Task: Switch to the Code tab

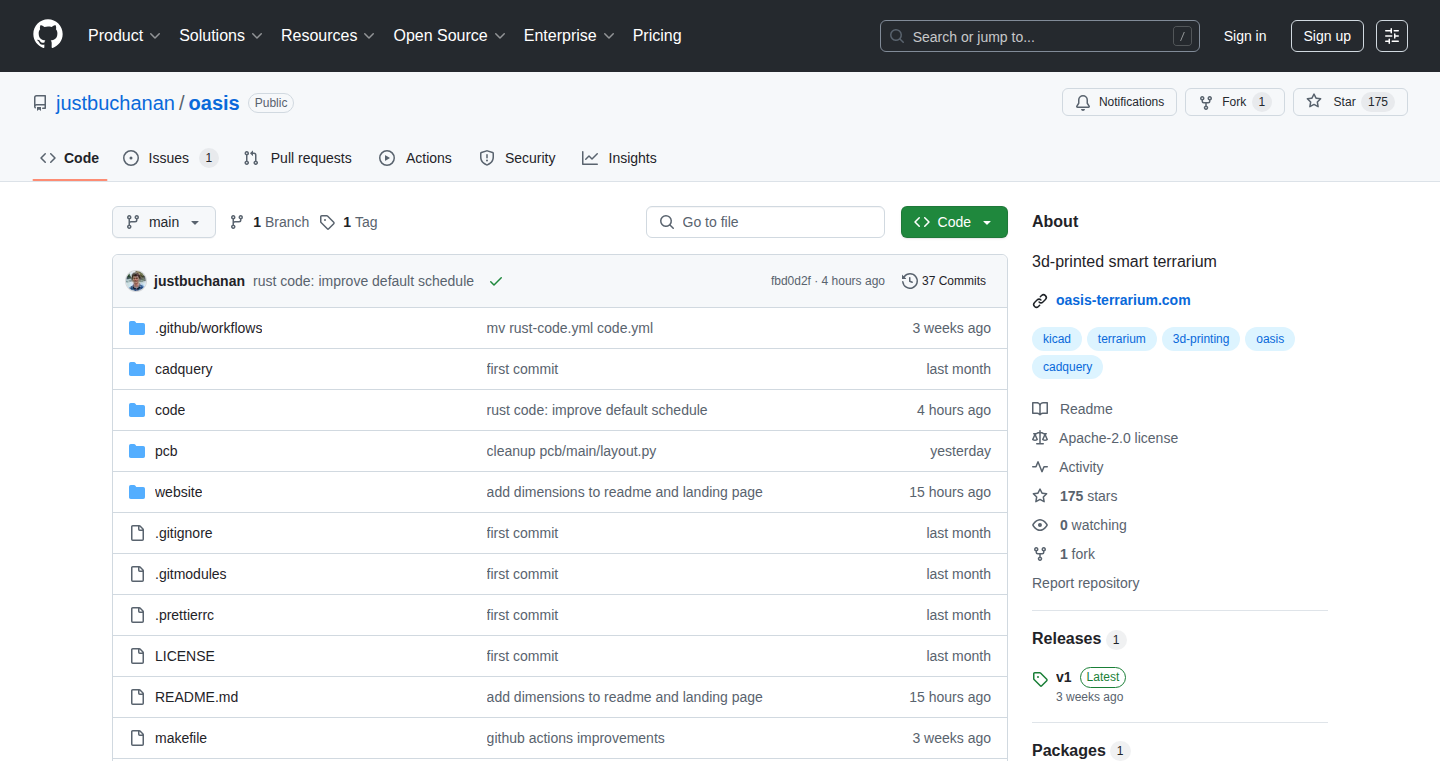Action: coord(70,158)
